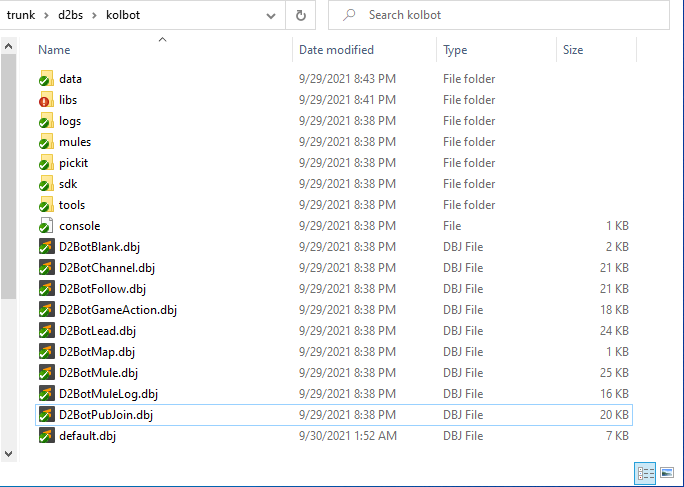Click the mules folder icon
The width and height of the screenshot is (684, 487).
(46, 141)
